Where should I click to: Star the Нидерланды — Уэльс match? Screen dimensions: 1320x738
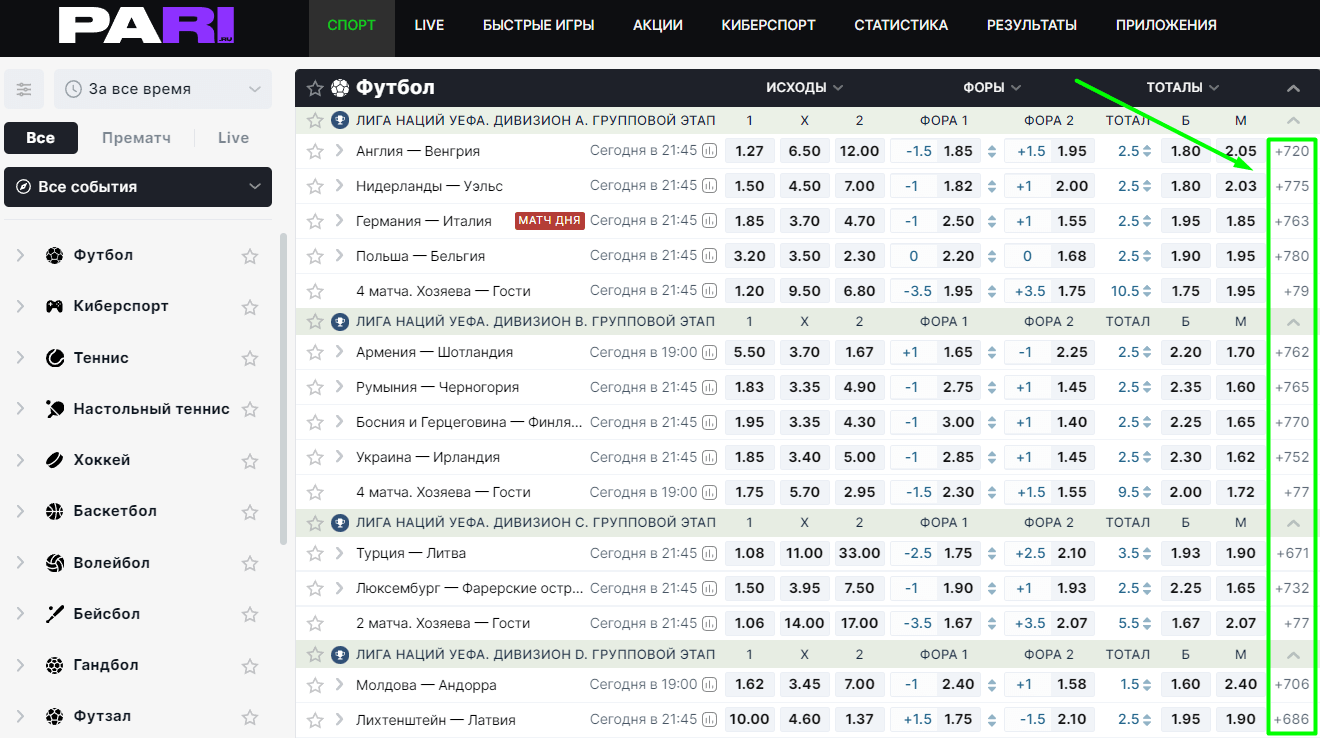(x=315, y=186)
